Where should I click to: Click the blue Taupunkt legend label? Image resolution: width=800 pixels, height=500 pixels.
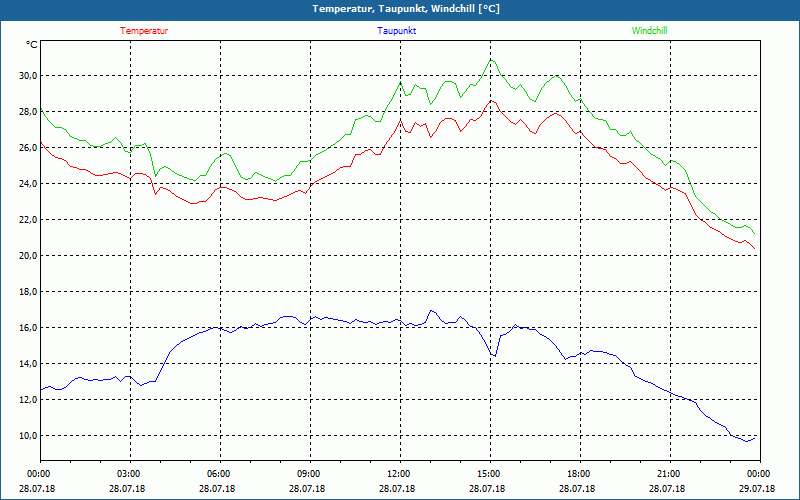pos(396,31)
